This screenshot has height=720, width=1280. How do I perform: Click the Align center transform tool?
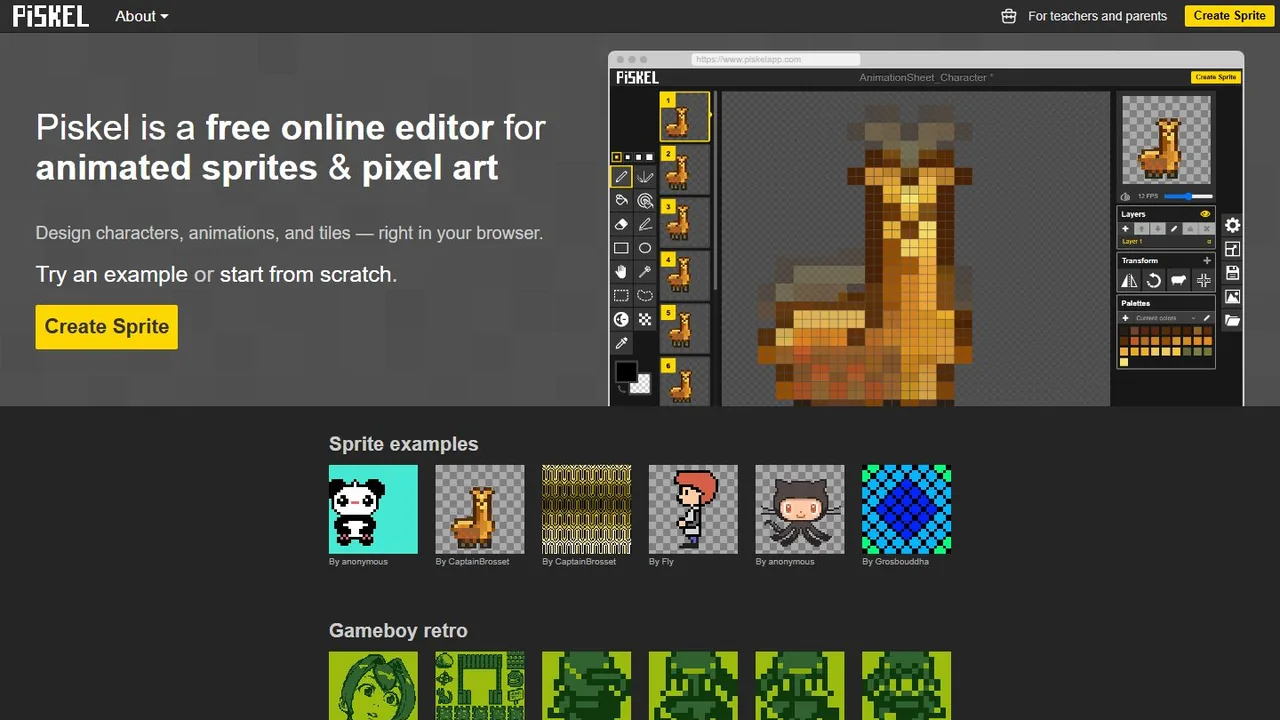click(1203, 281)
